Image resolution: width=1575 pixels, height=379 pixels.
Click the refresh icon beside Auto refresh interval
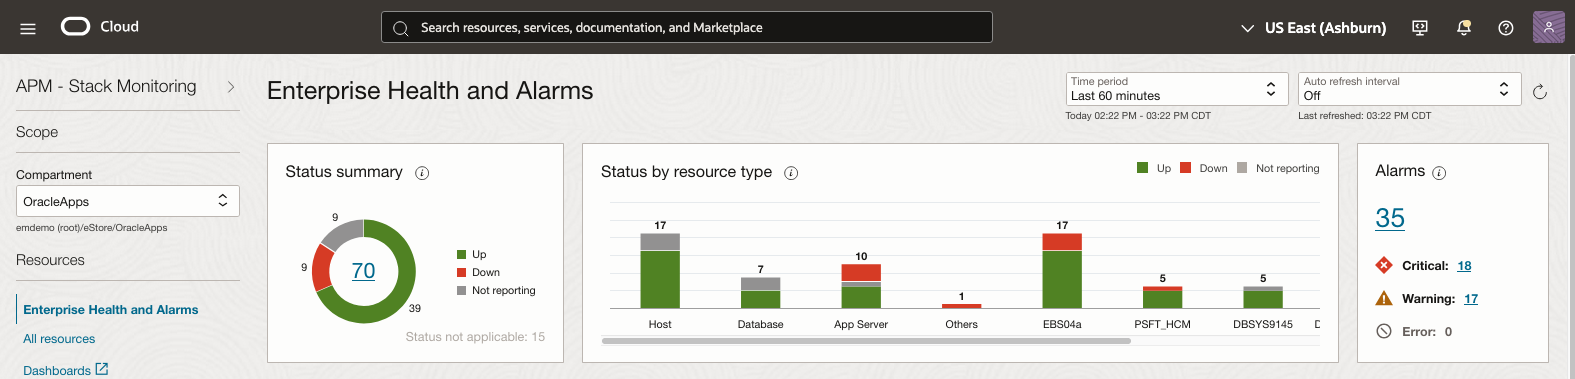click(1540, 92)
